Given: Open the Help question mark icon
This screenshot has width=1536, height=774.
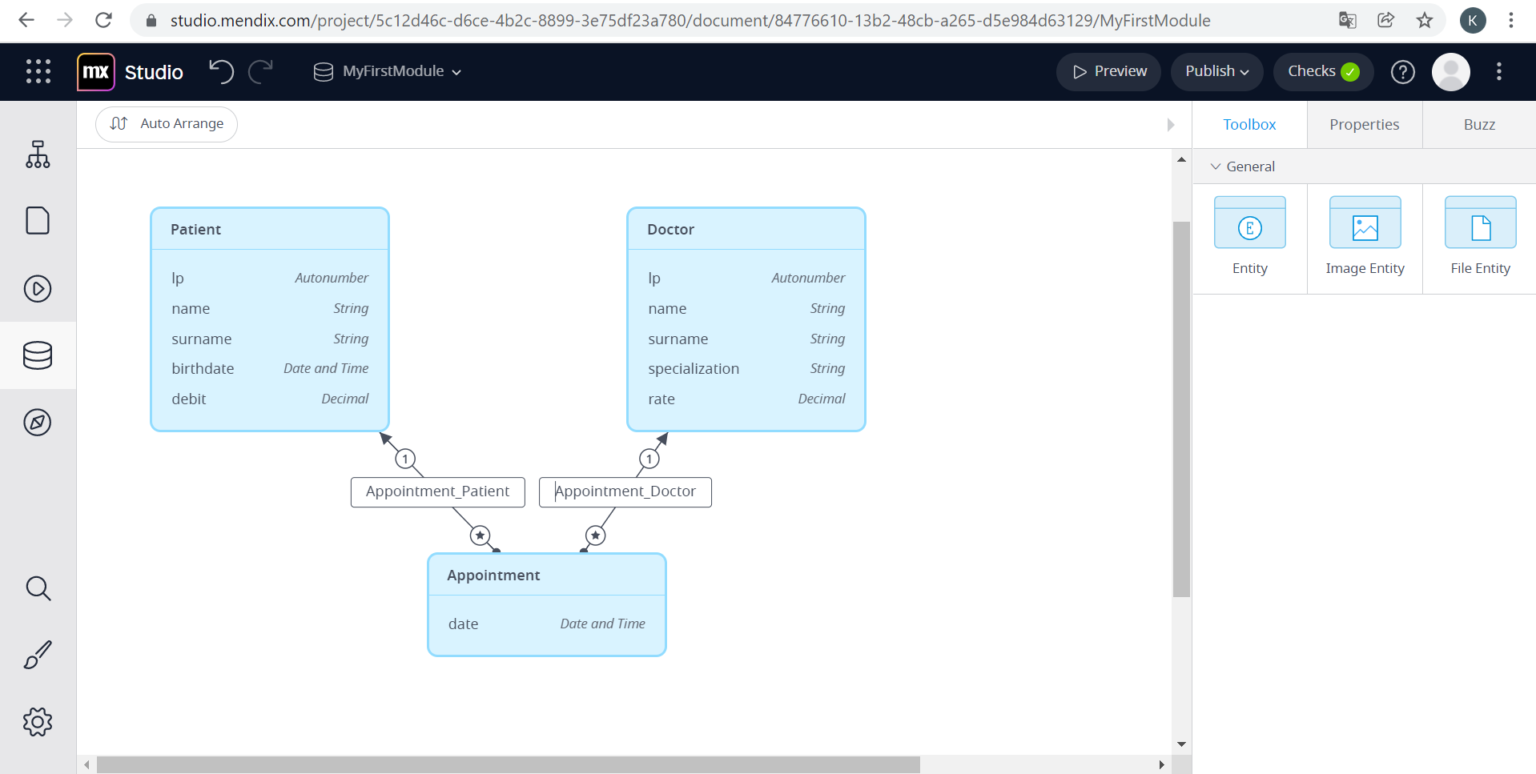Looking at the screenshot, I should coord(1402,71).
